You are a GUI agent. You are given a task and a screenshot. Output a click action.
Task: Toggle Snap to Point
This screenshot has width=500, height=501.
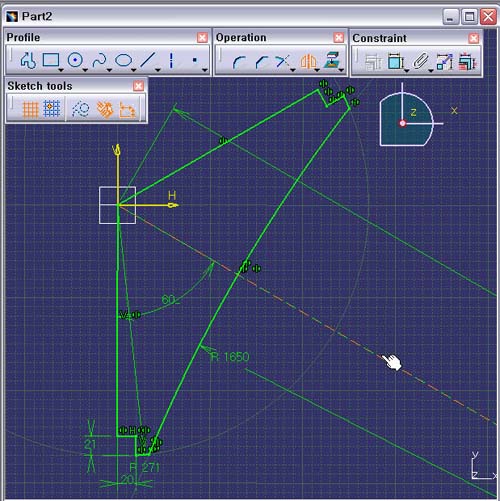pos(52,108)
